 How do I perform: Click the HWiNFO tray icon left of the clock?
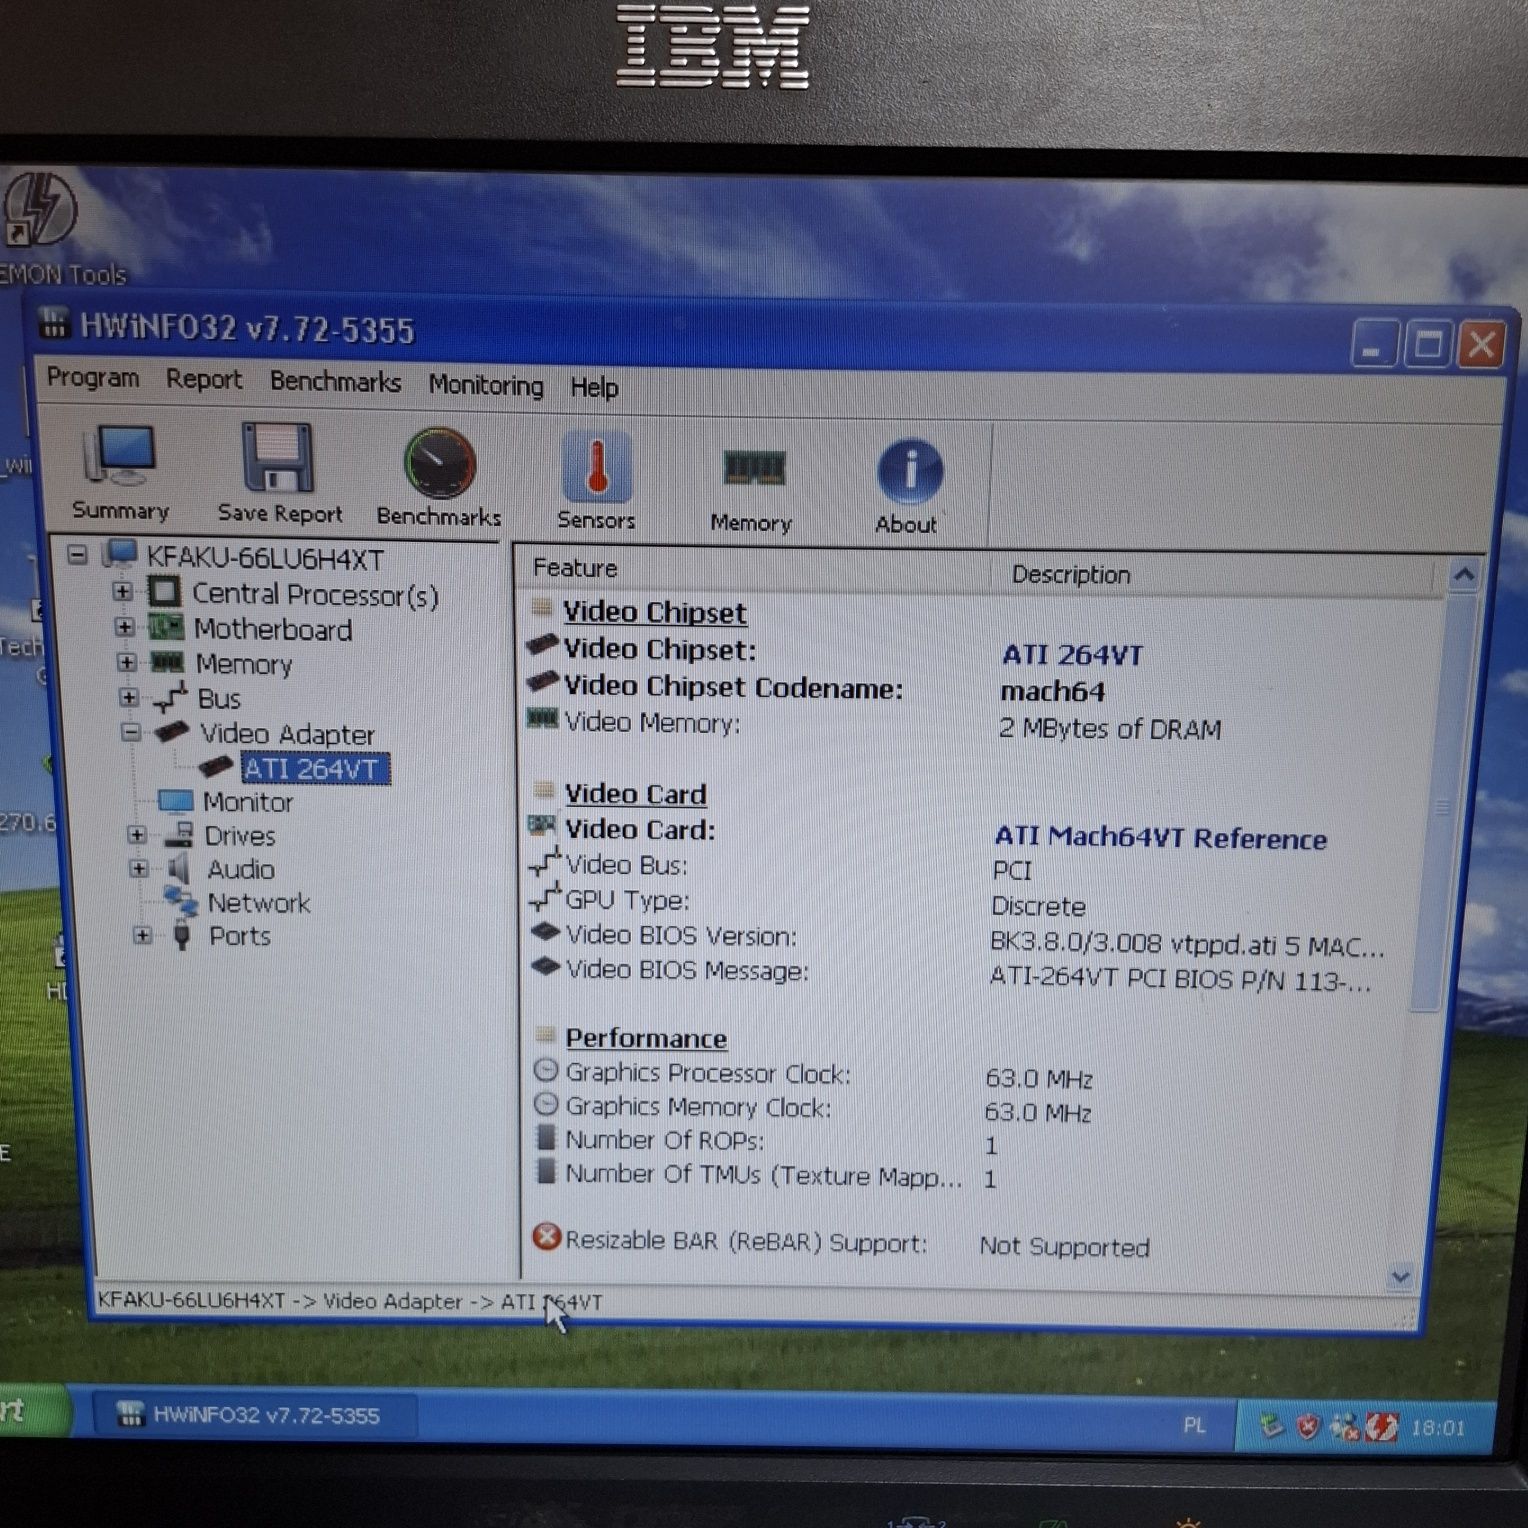coord(1382,1427)
